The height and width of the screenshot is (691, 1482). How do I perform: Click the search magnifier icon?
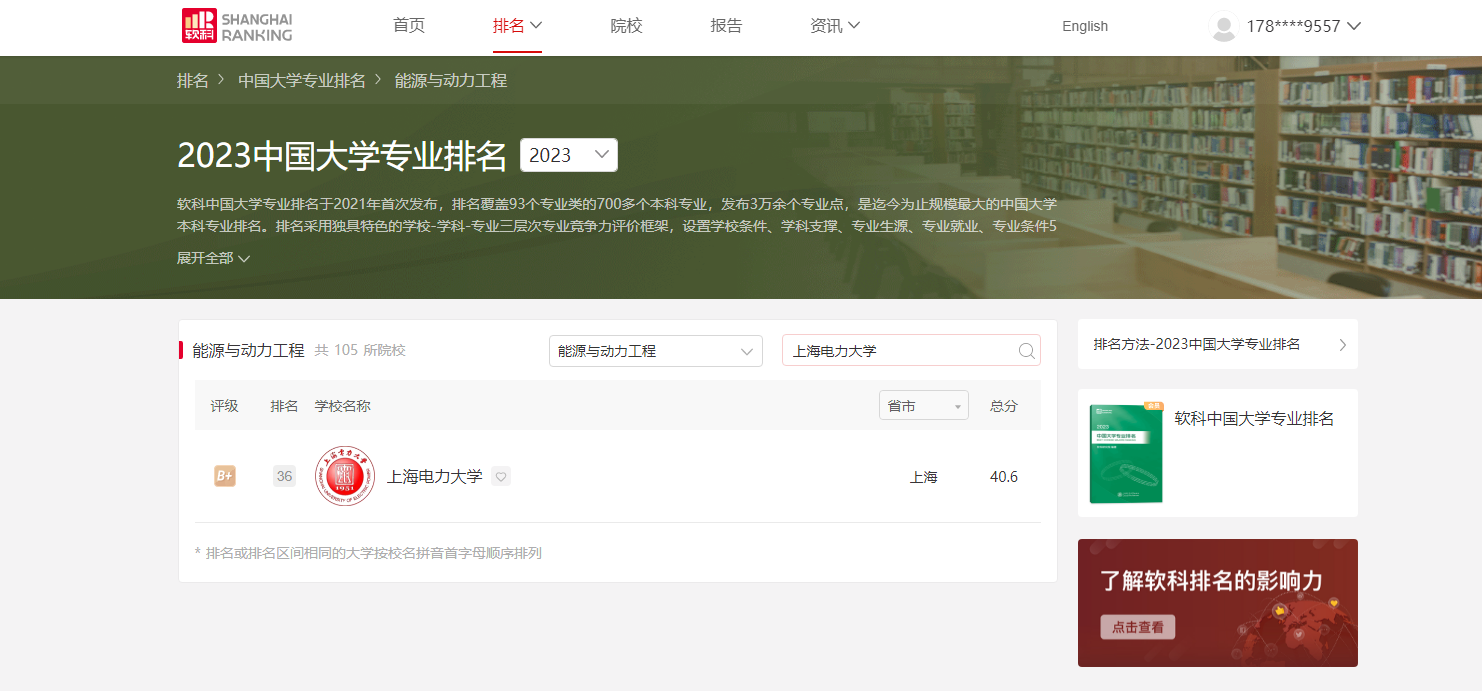[x=1026, y=351]
